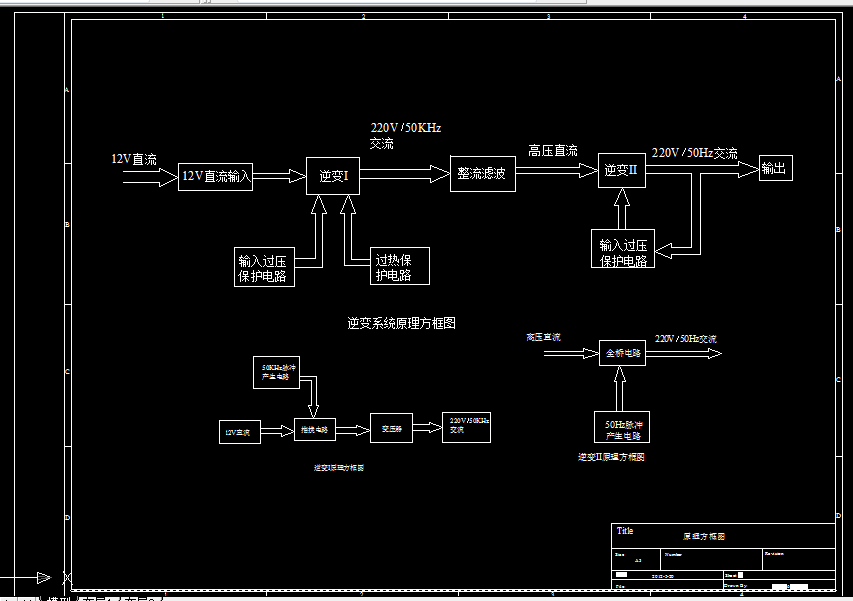This screenshot has height=601, width=853.
Task: Select the 逆变I block in main diagram
Action: (x=333, y=176)
